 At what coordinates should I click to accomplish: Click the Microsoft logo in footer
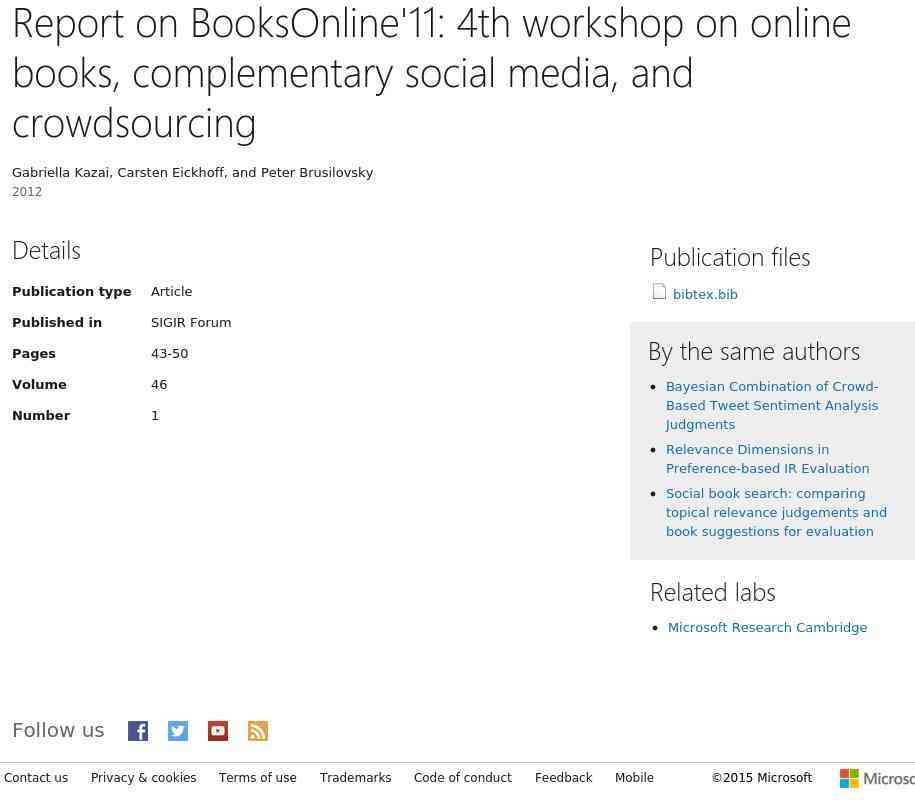point(877,778)
